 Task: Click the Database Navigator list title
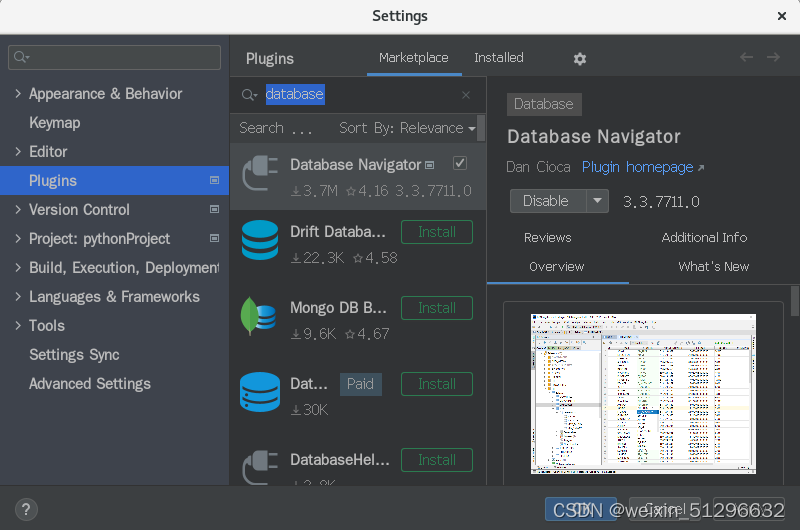356,165
